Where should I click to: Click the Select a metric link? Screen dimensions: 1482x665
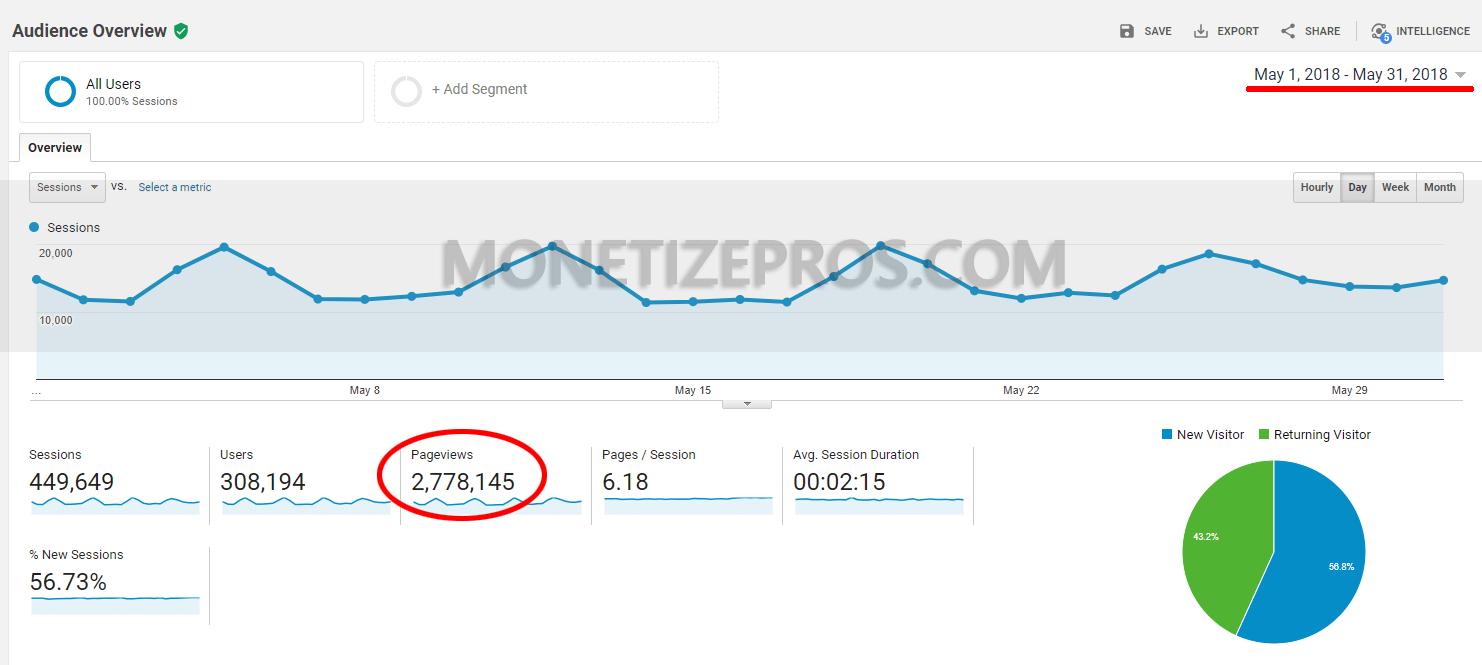(174, 187)
